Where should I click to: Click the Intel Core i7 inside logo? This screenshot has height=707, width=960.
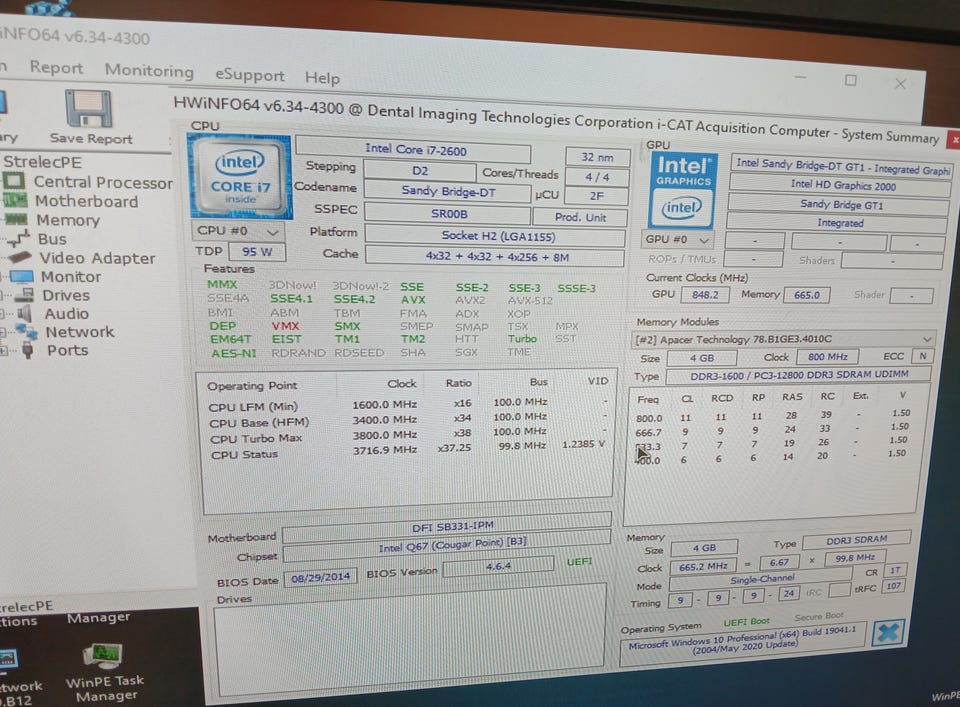tap(240, 177)
